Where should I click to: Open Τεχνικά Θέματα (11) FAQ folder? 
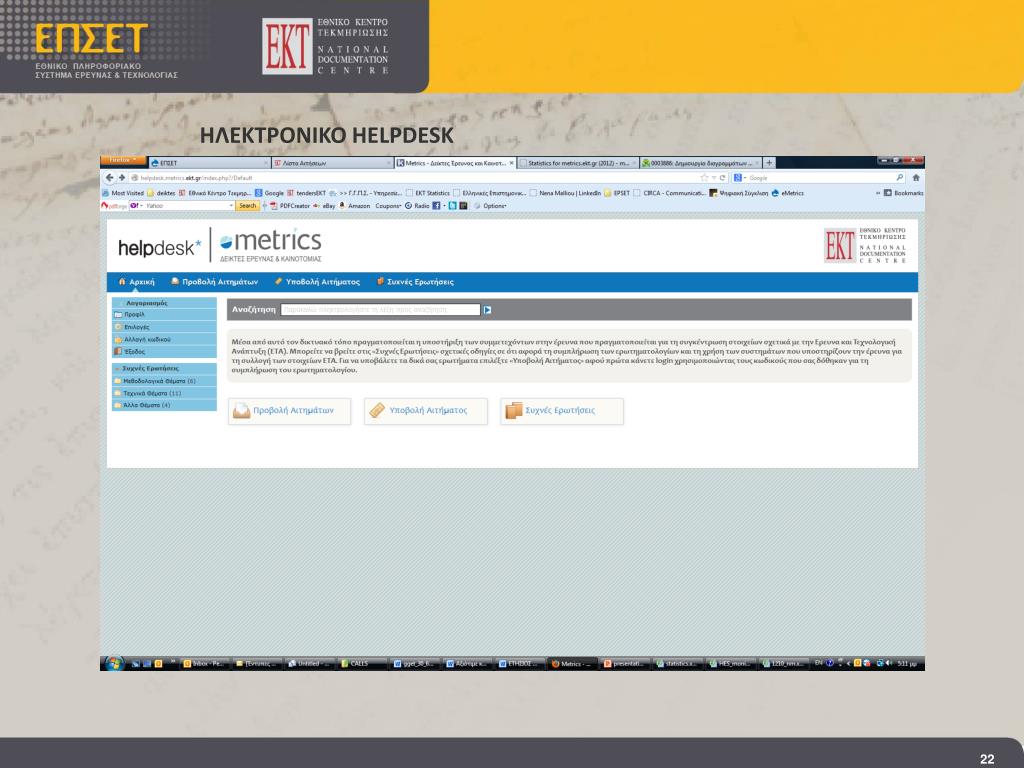[x=165, y=393]
